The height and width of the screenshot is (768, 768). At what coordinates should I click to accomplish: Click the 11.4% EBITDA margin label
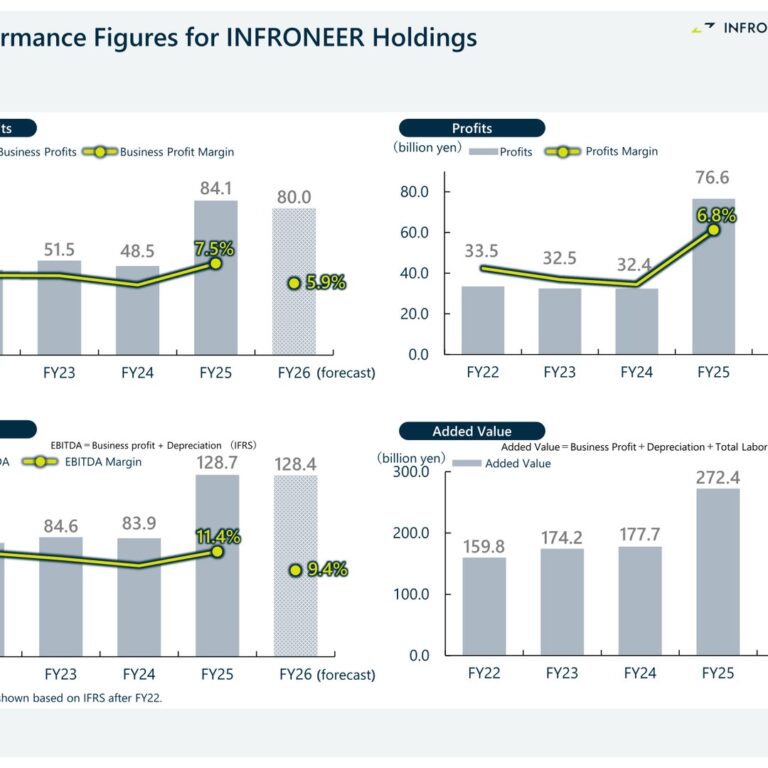pos(218,537)
